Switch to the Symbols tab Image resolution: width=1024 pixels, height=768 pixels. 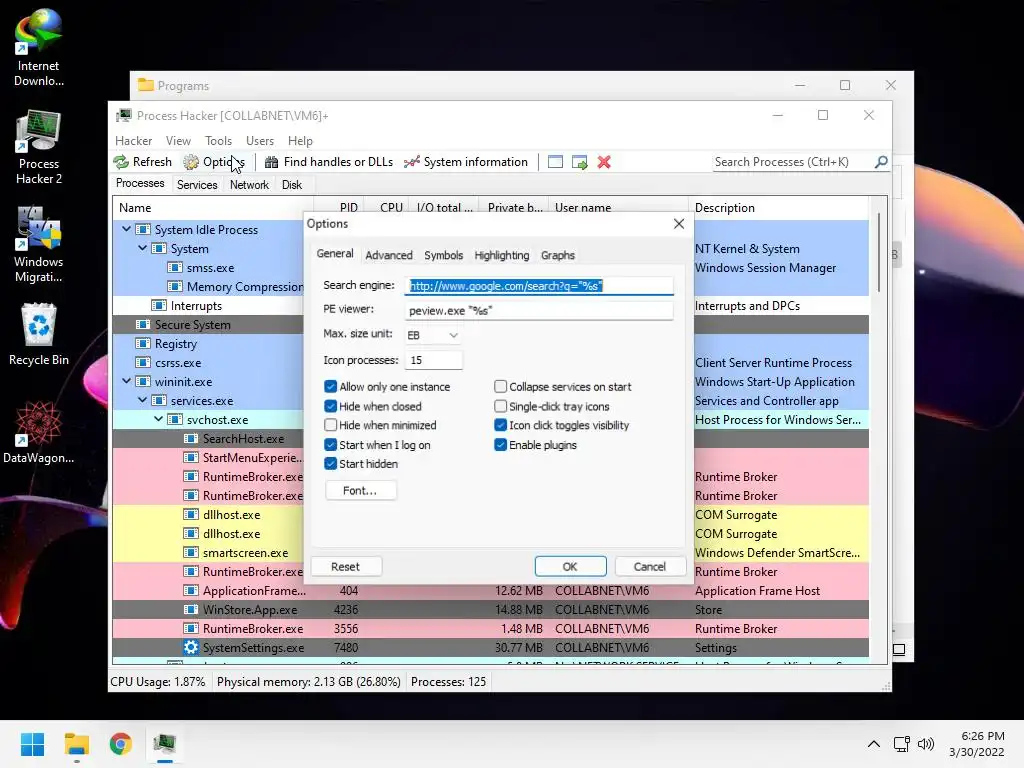443,255
